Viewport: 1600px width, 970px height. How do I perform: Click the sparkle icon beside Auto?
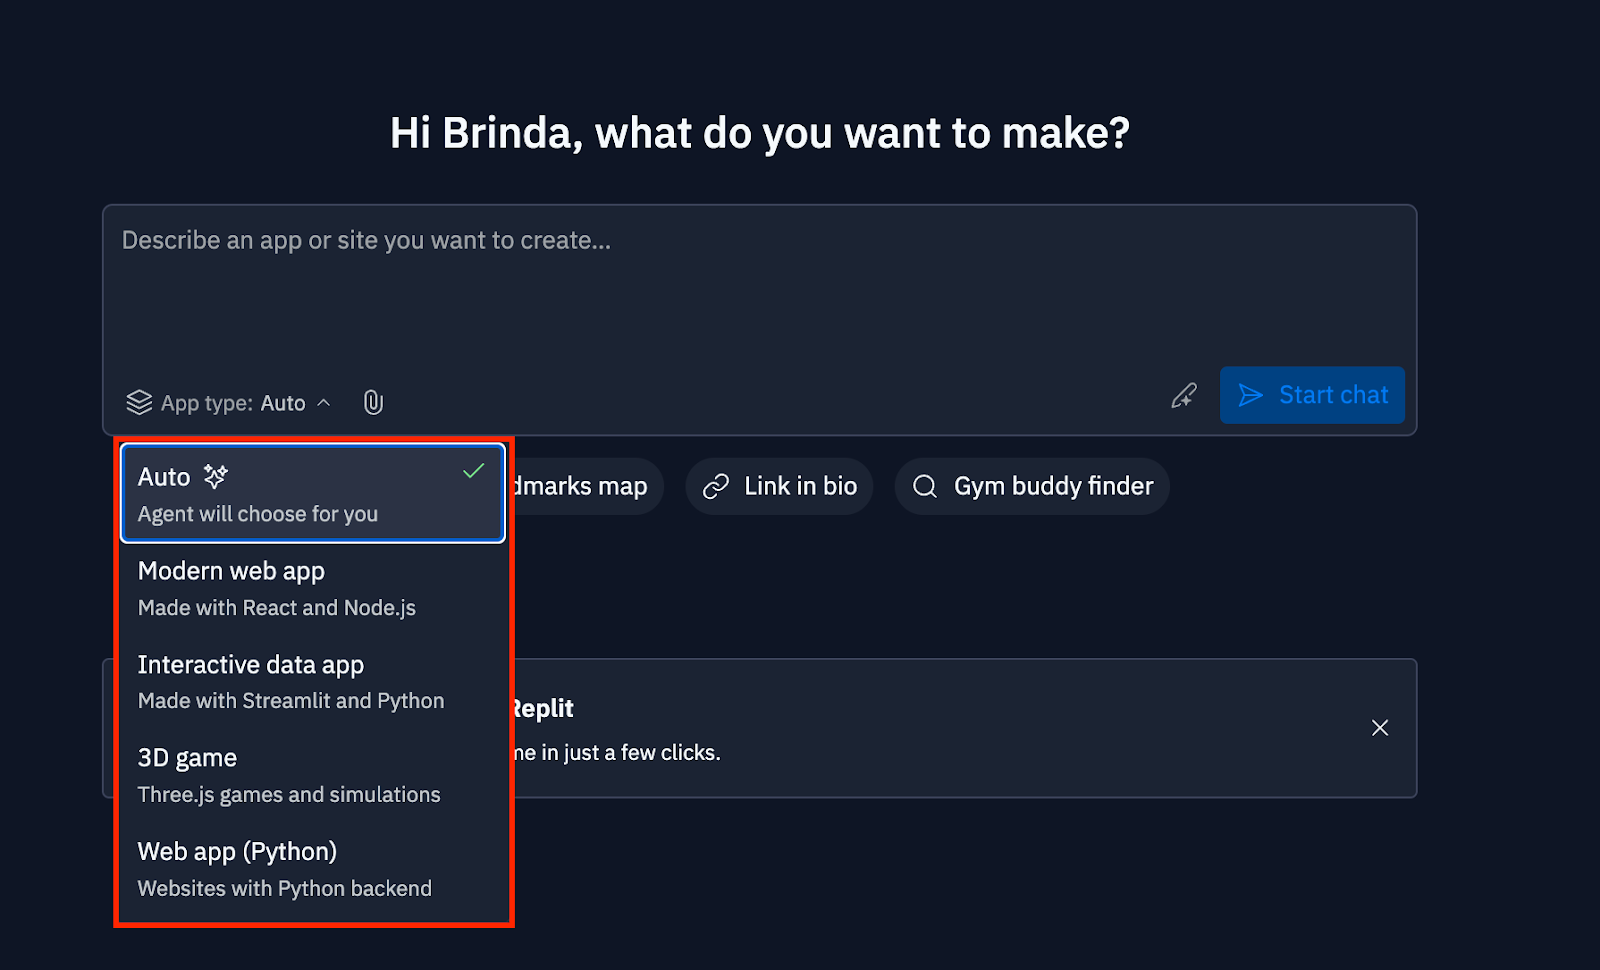click(215, 476)
